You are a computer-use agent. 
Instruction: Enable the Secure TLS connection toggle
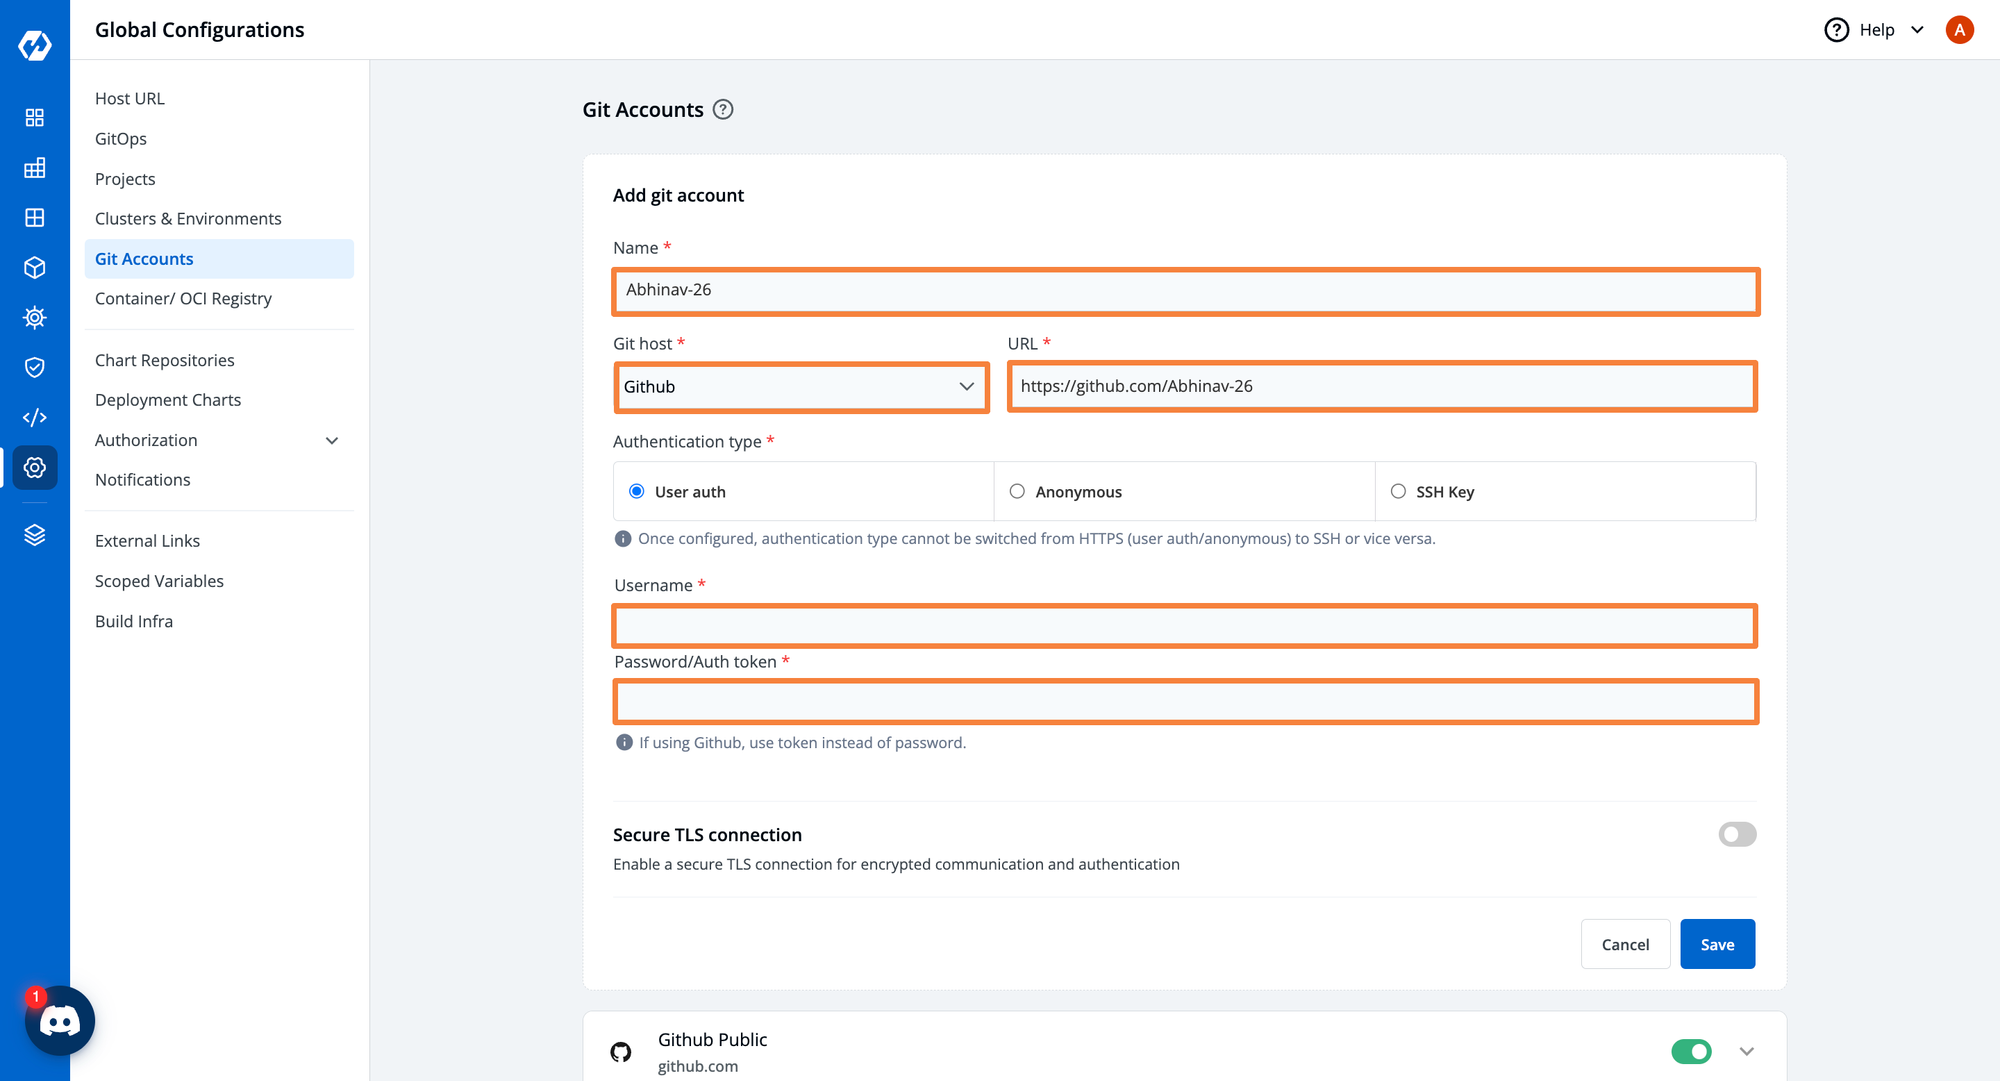pyautogui.click(x=1738, y=835)
